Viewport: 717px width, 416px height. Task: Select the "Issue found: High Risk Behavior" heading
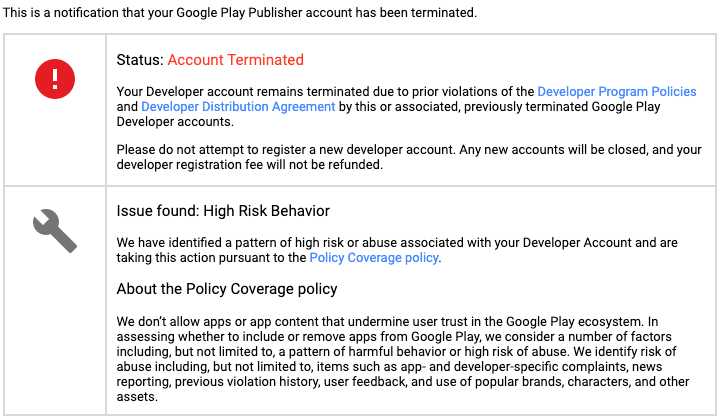(223, 211)
